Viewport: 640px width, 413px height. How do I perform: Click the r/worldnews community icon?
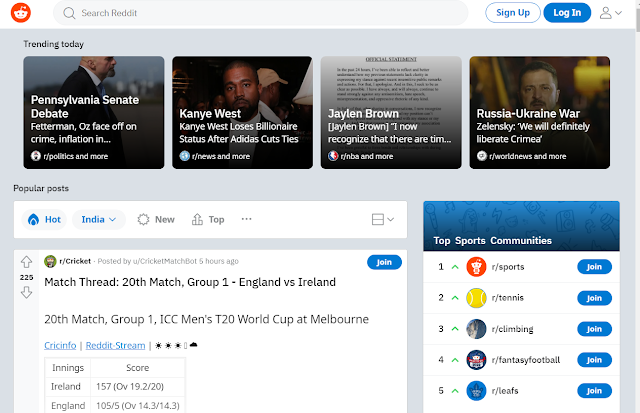pos(482,156)
